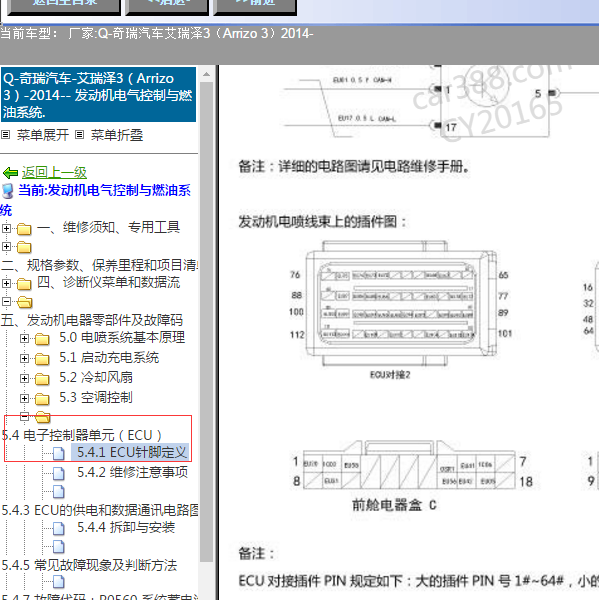Click the current-section icon beside 当前:发动机电气控制
This screenshot has height=600, width=599.
click(x=8, y=191)
